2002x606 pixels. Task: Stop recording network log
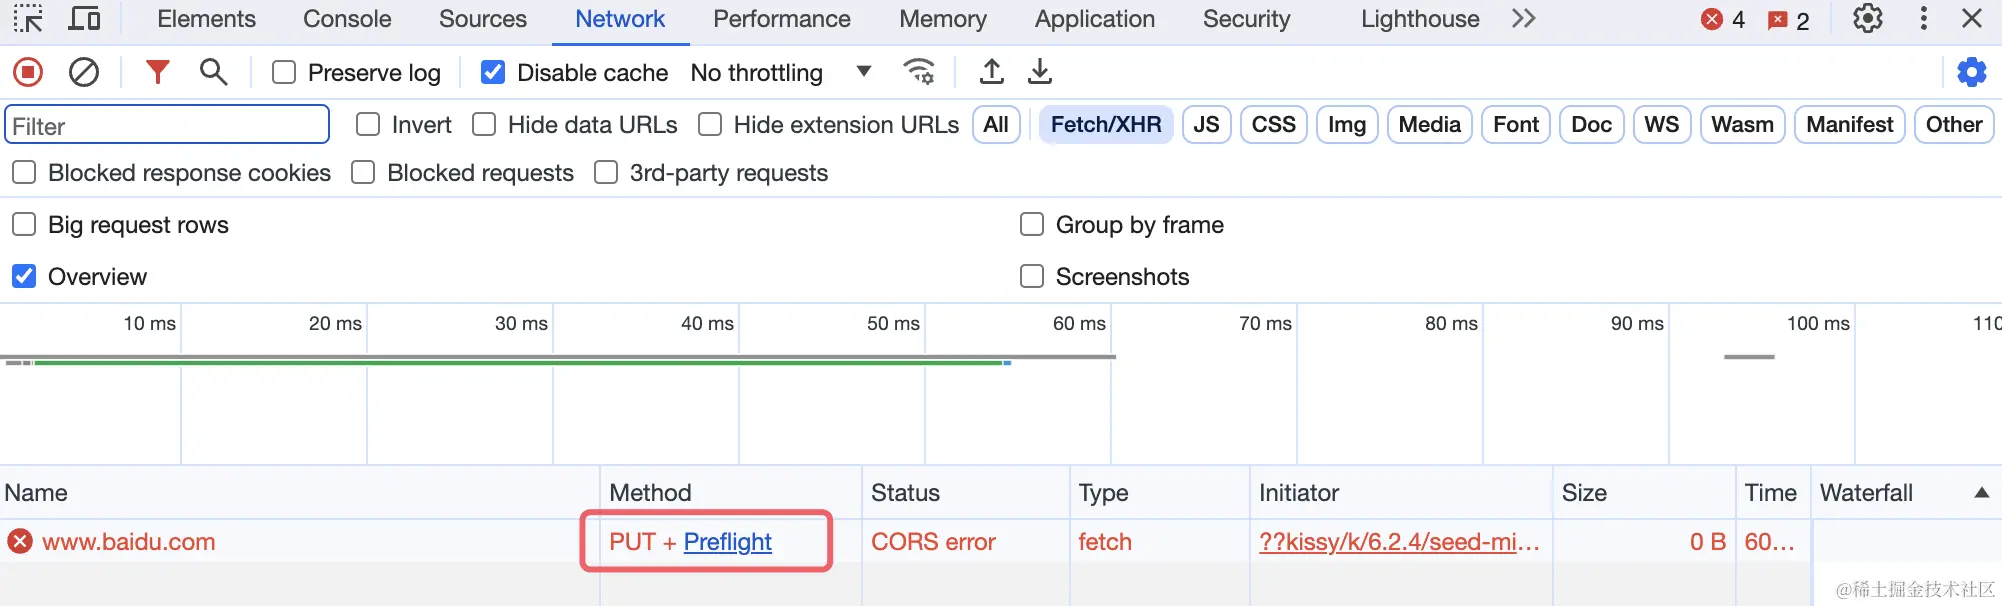(x=28, y=72)
